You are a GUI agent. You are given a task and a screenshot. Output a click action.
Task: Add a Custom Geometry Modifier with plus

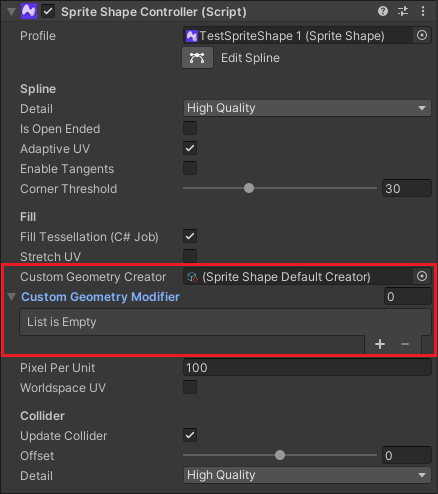(380, 344)
